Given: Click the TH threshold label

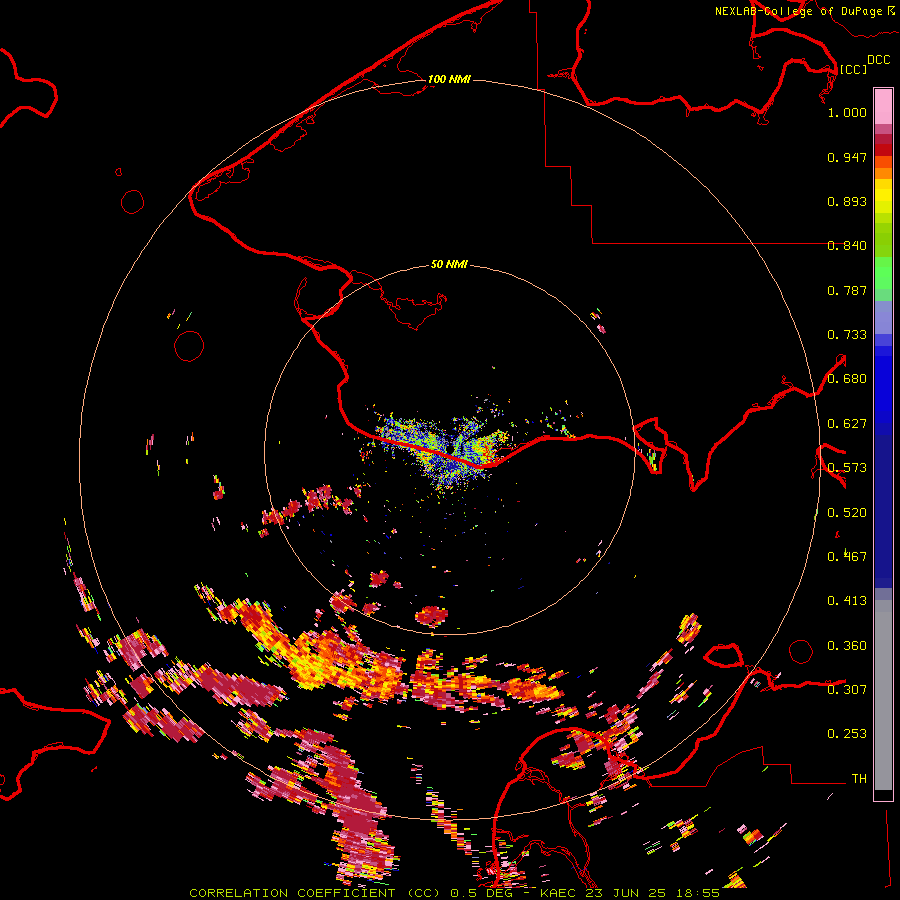Looking at the screenshot, I should [859, 779].
